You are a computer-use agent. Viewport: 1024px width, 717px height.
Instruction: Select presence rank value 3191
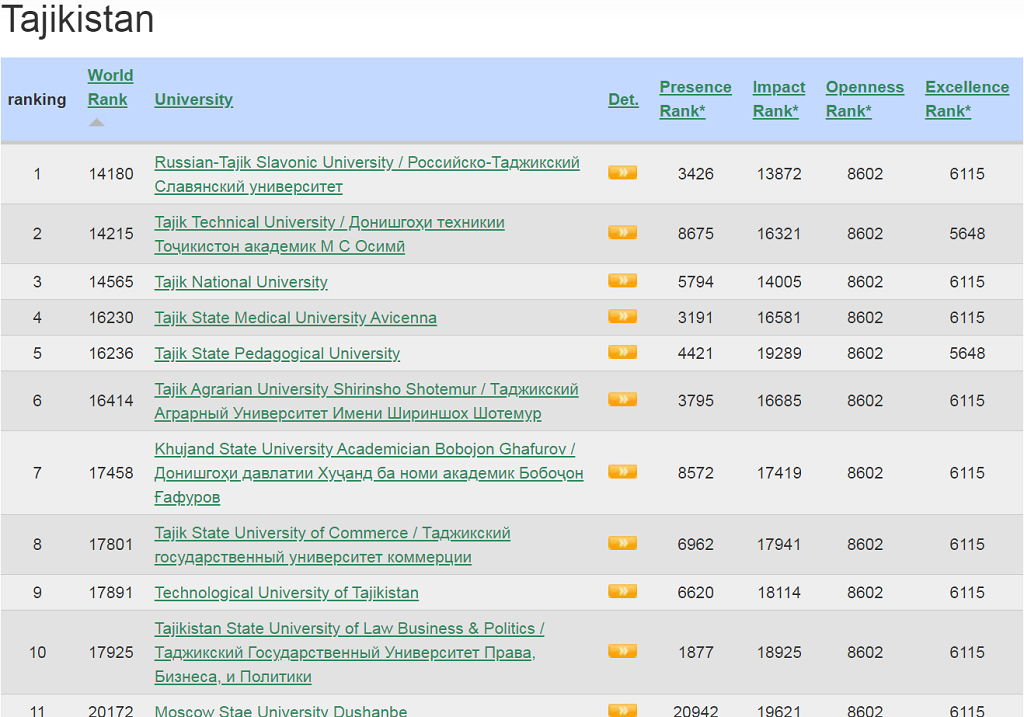(696, 318)
